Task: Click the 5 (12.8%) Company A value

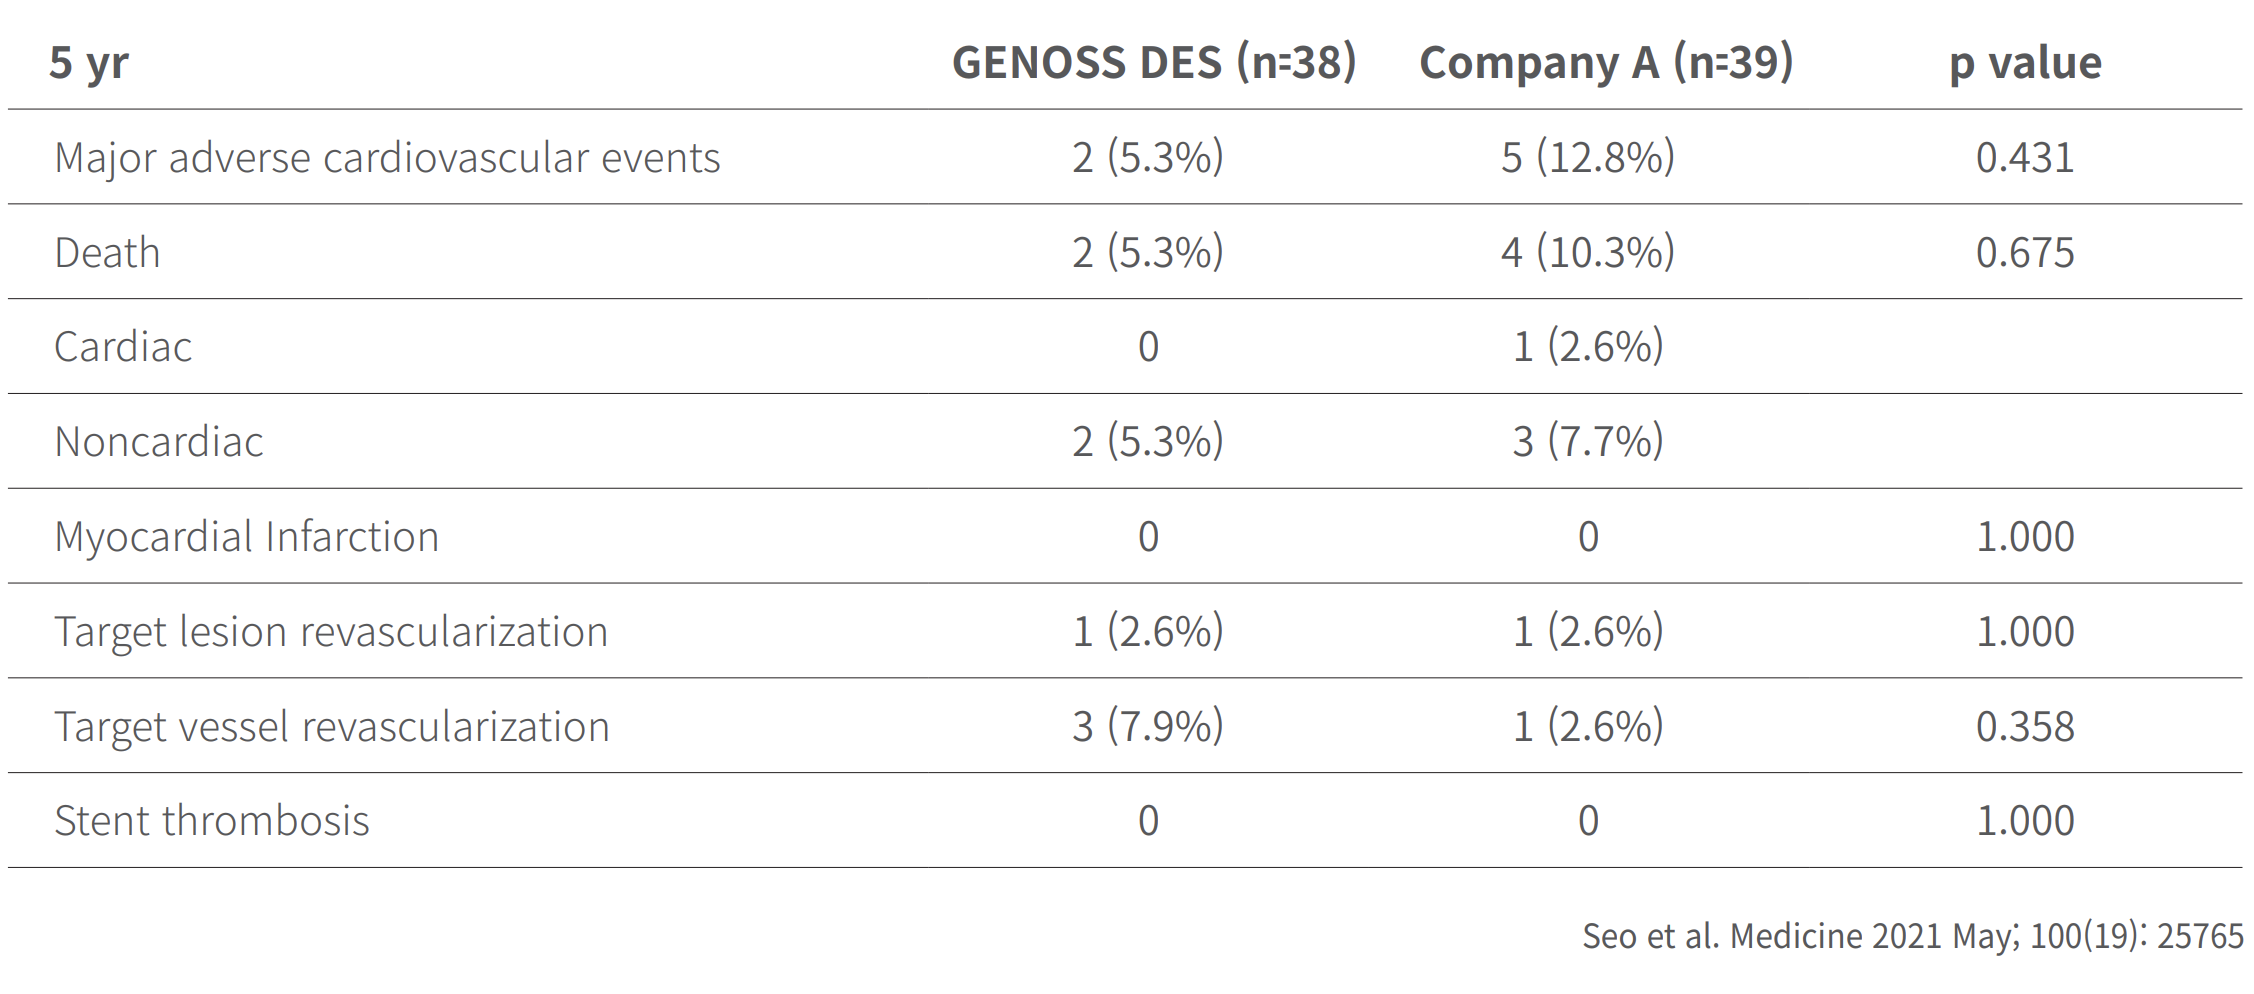Action: [x=1587, y=158]
